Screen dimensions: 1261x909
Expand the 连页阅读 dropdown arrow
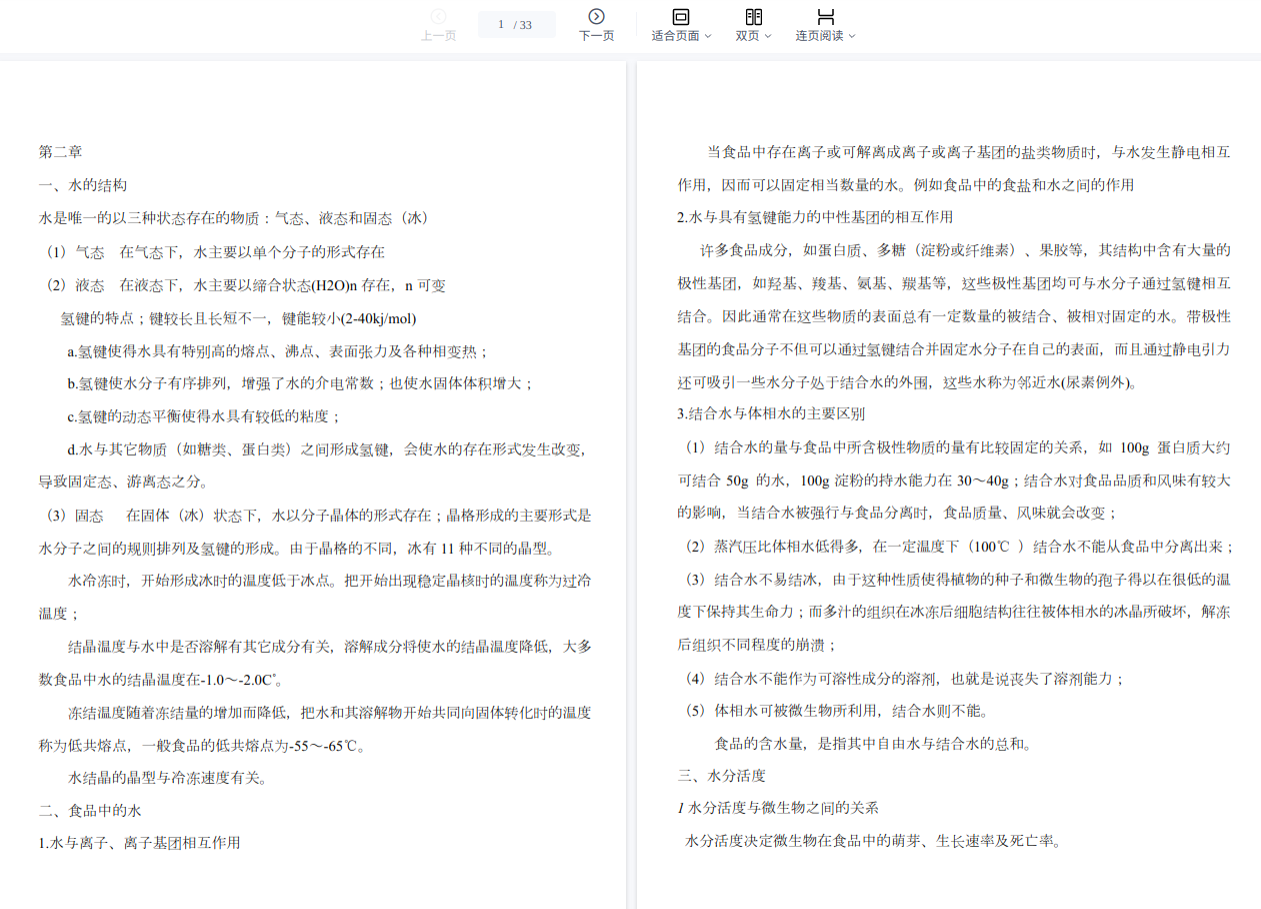pyautogui.click(x=852, y=36)
